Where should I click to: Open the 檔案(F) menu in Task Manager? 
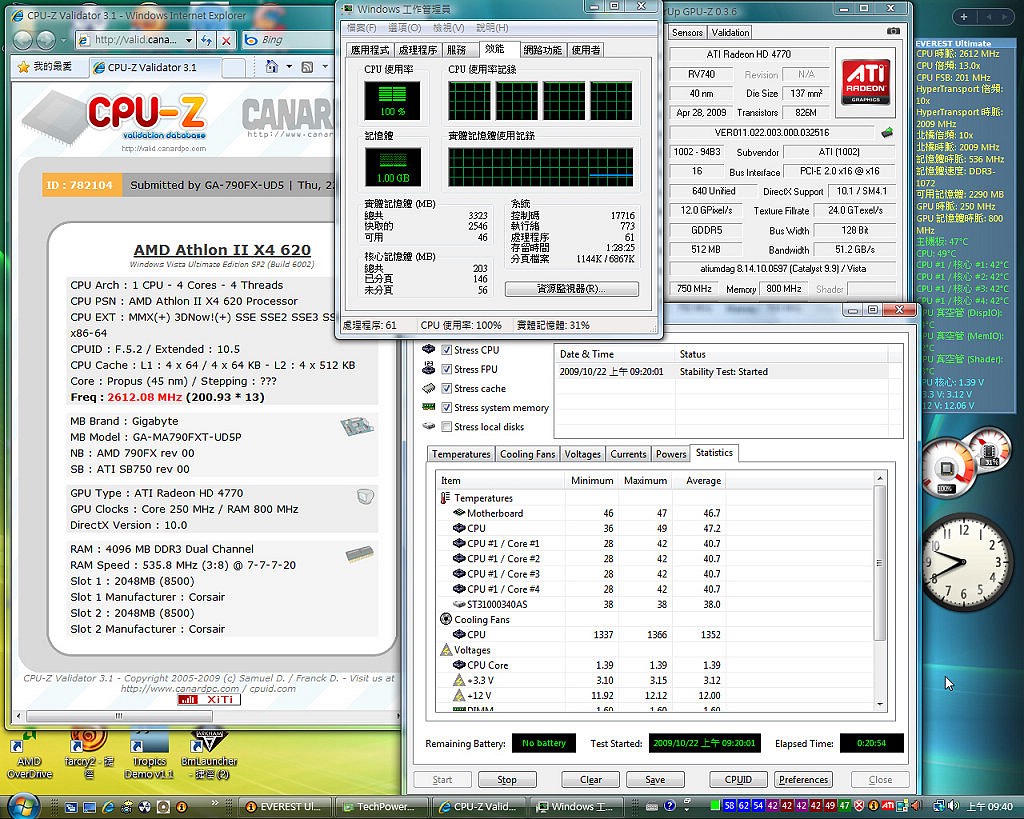point(361,27)
